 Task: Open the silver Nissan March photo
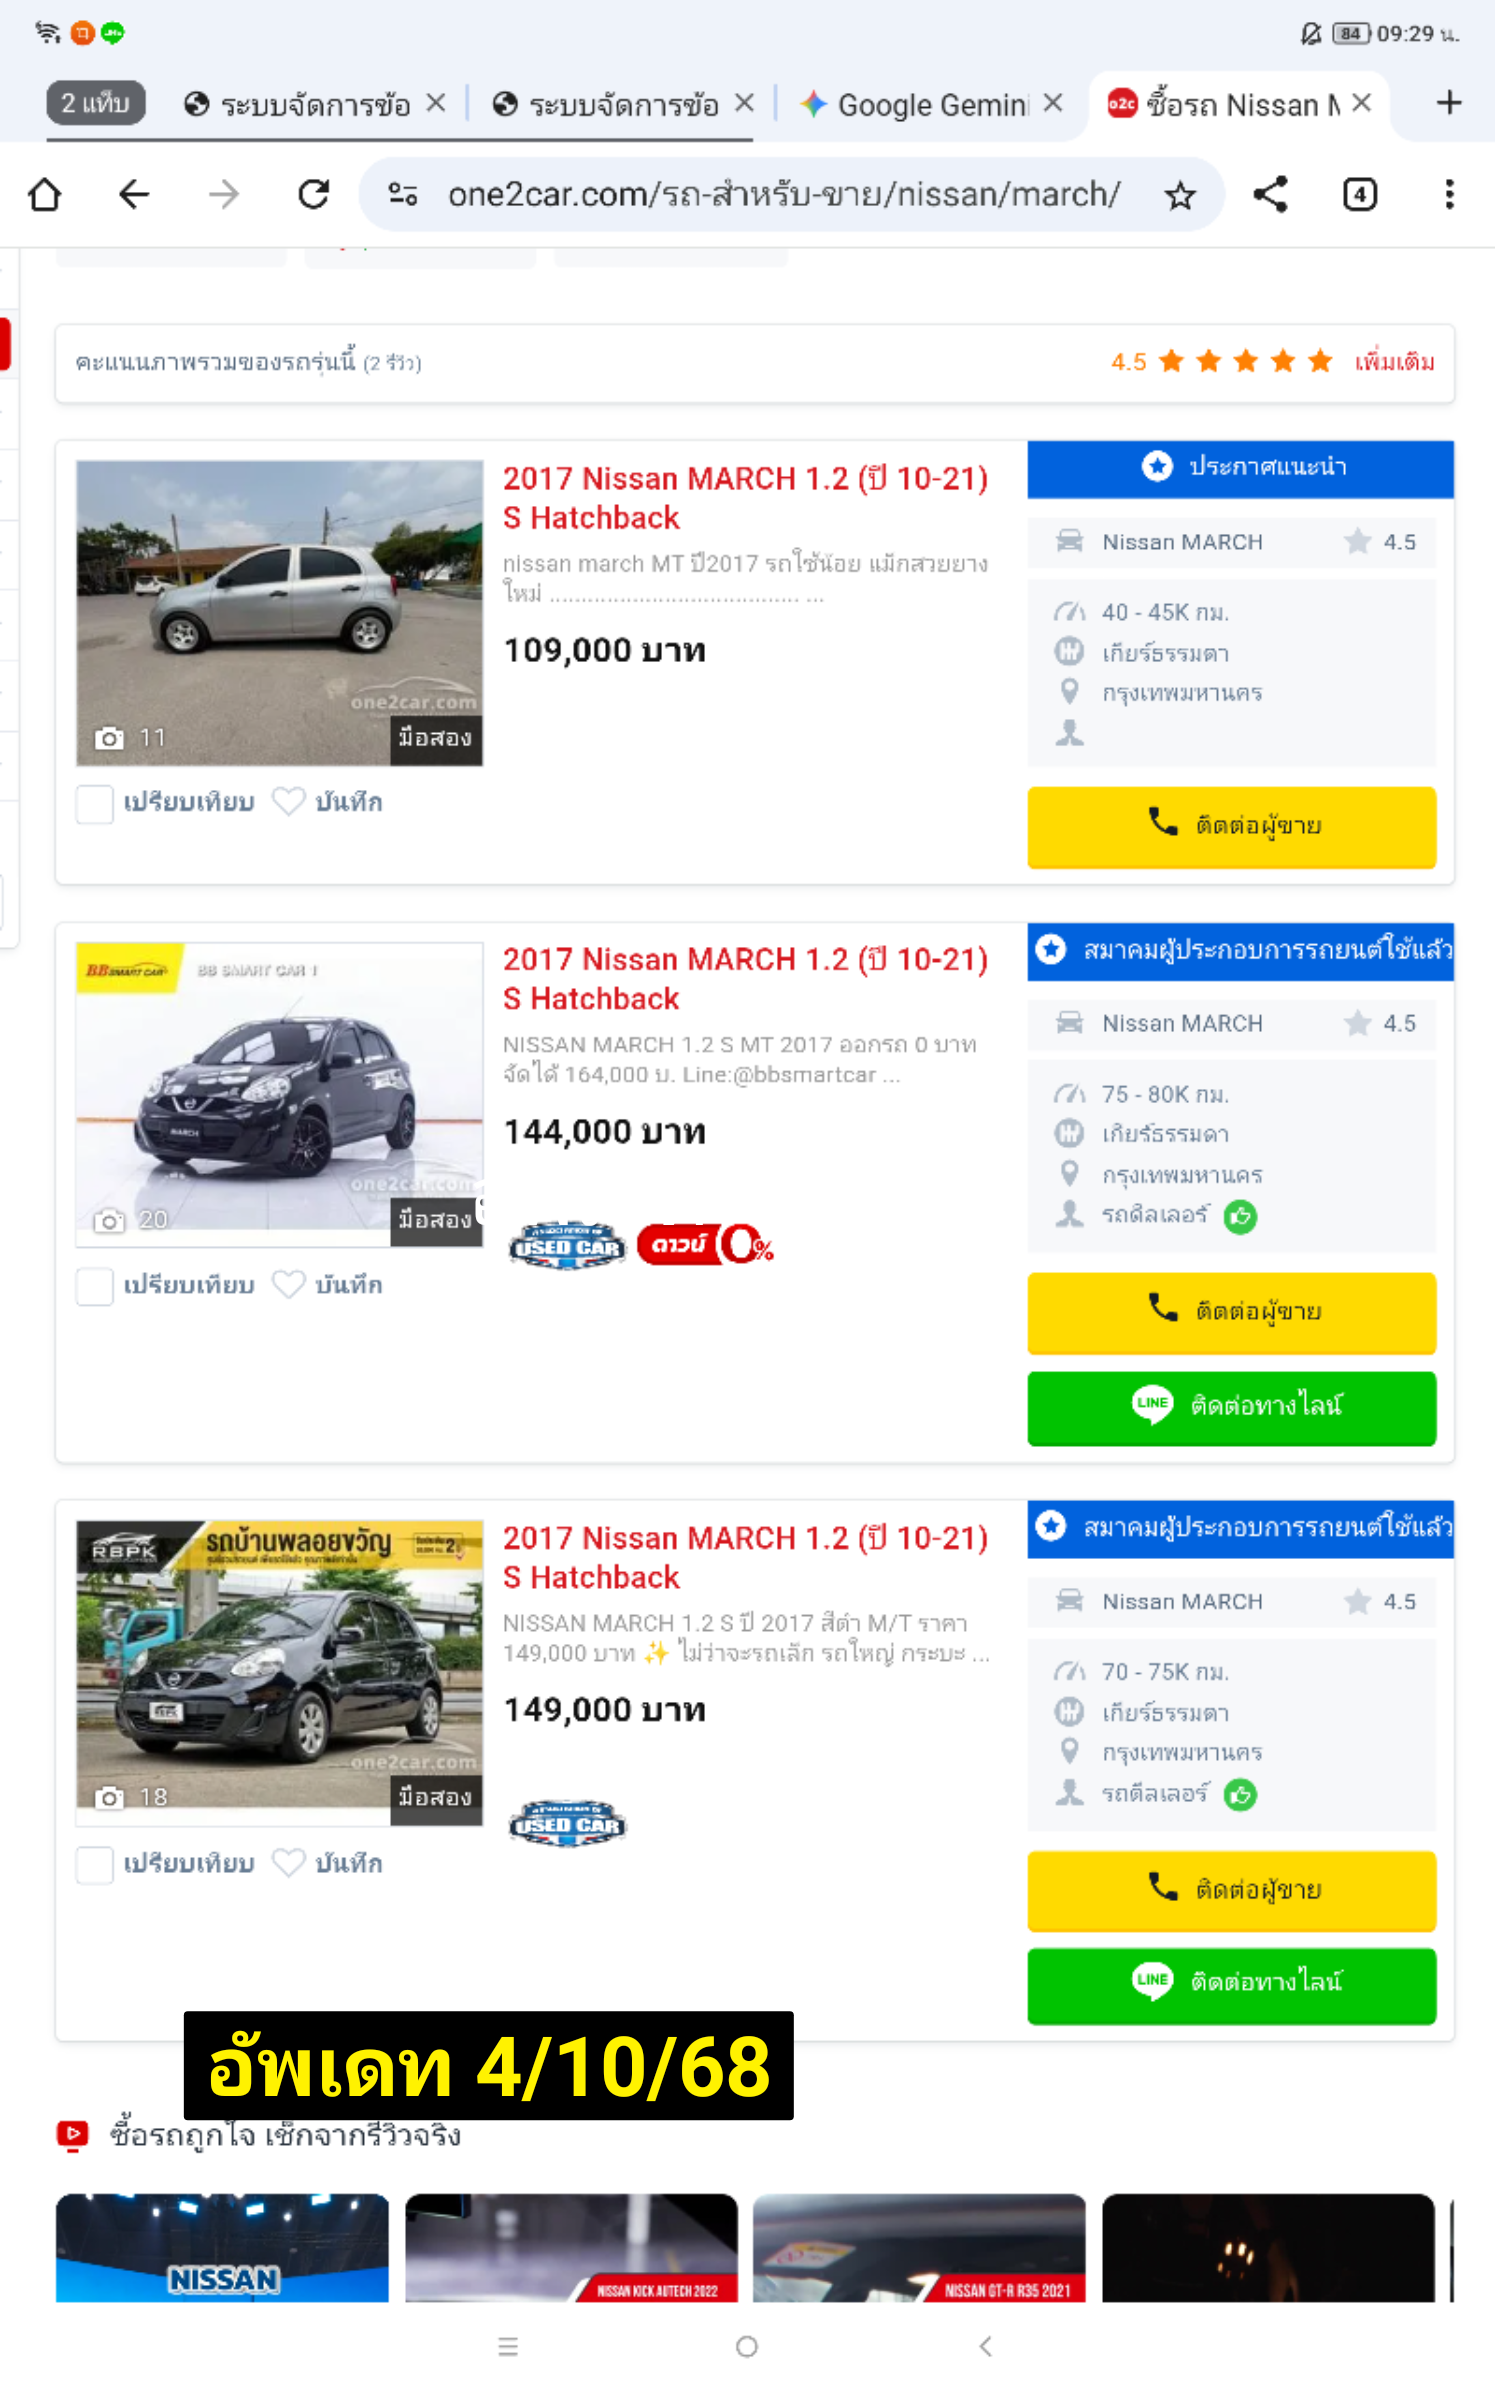(280, 613)
